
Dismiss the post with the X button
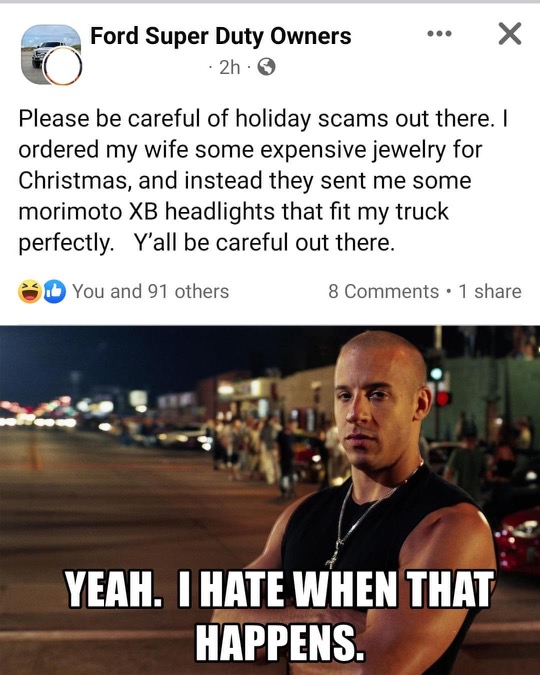[510, 34]
